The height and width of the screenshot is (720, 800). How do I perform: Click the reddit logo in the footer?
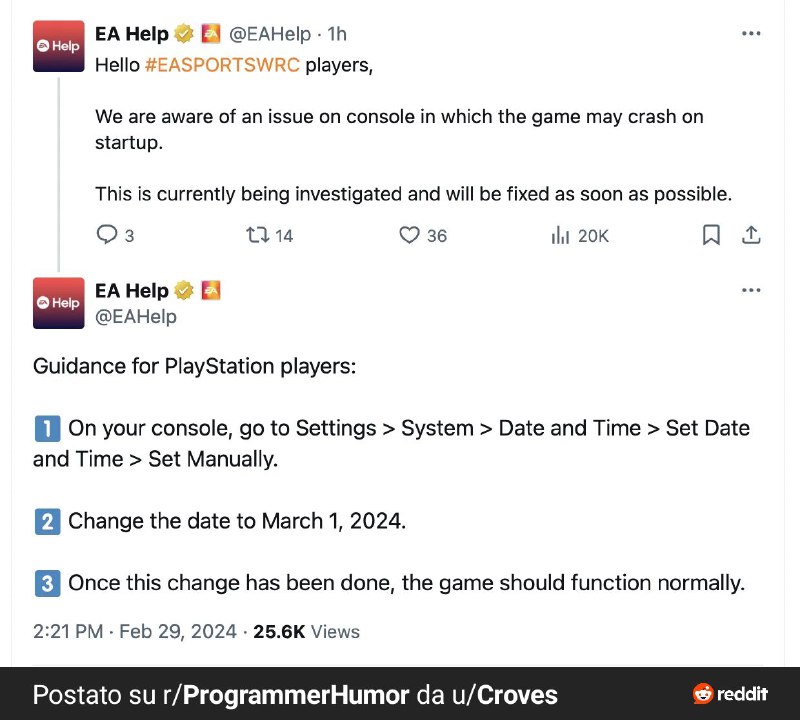pos(730,694)
